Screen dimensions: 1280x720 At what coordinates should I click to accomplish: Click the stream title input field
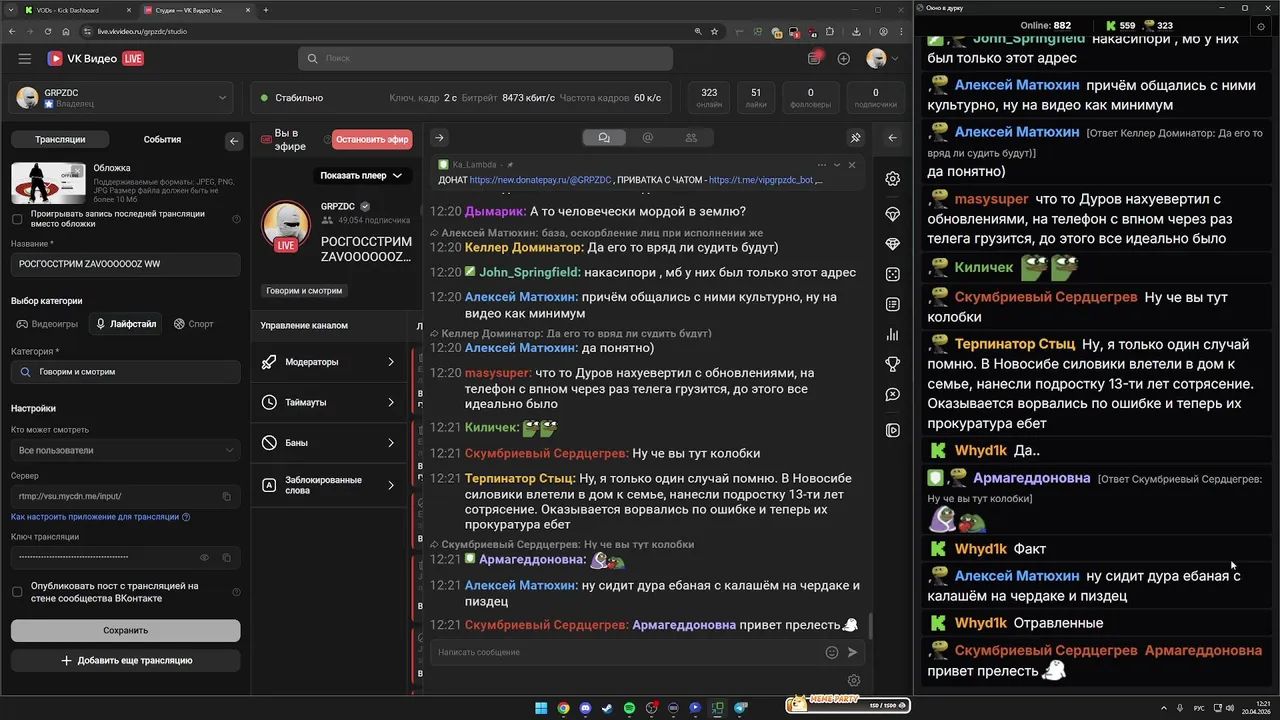(x=125, y=264)
